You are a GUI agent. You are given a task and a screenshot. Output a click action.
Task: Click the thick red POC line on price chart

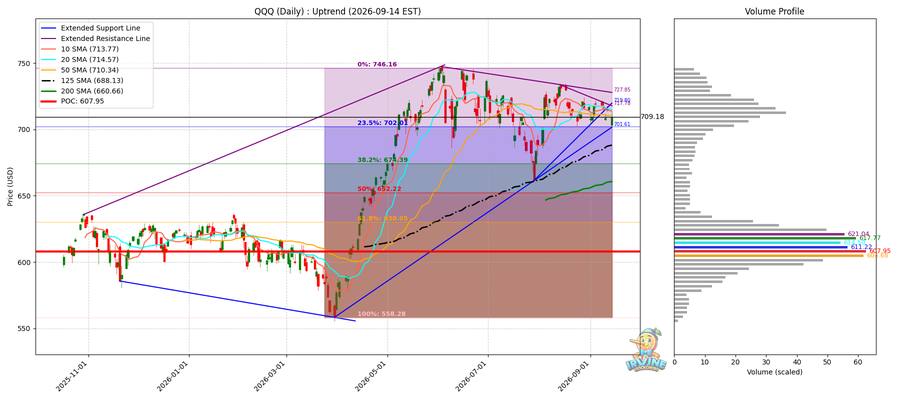(x=338, y=251)
